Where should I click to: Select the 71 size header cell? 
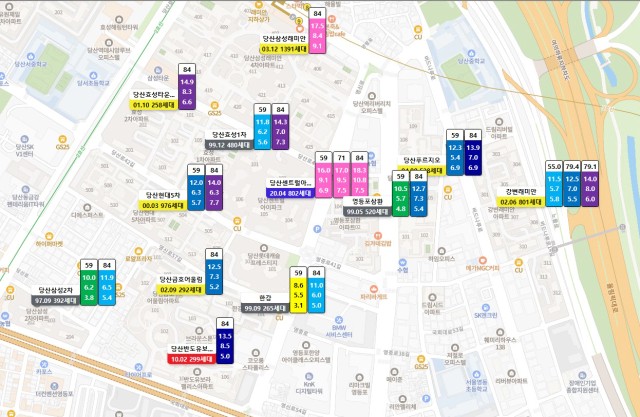point(341,157)
